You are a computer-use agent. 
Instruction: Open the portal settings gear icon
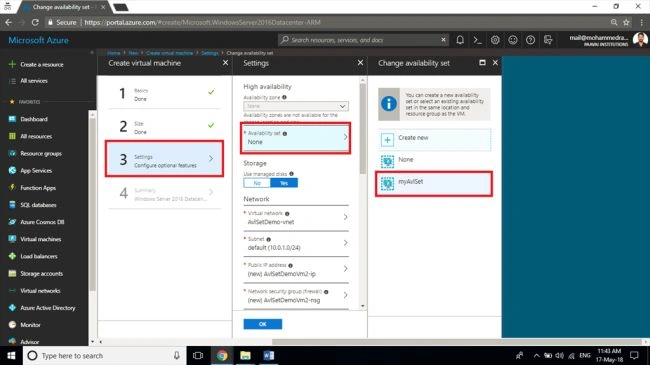pos(495,40)
